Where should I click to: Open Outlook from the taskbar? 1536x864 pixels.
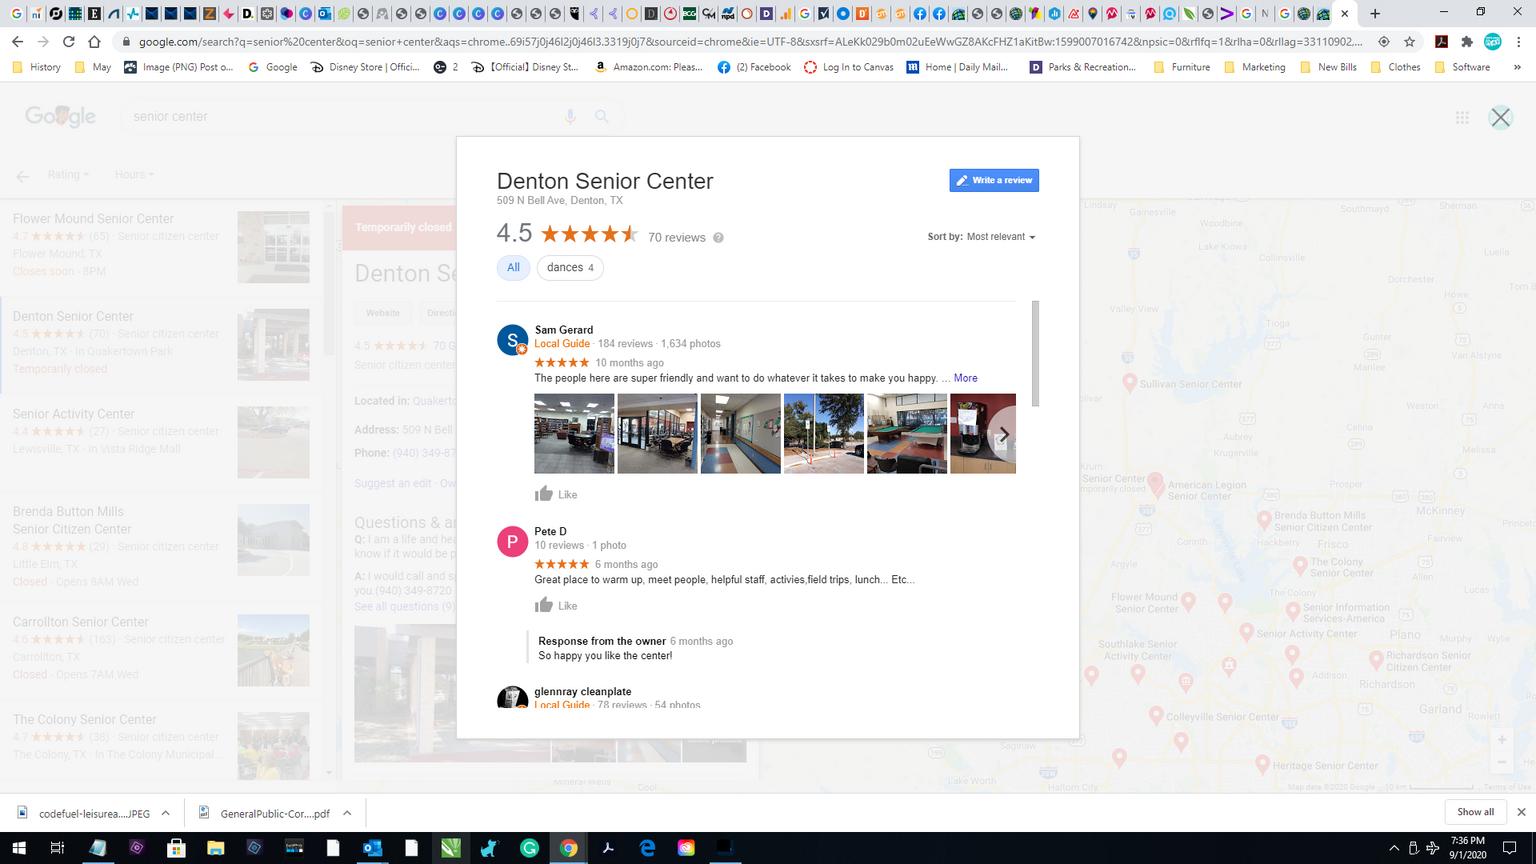point(372,848)
